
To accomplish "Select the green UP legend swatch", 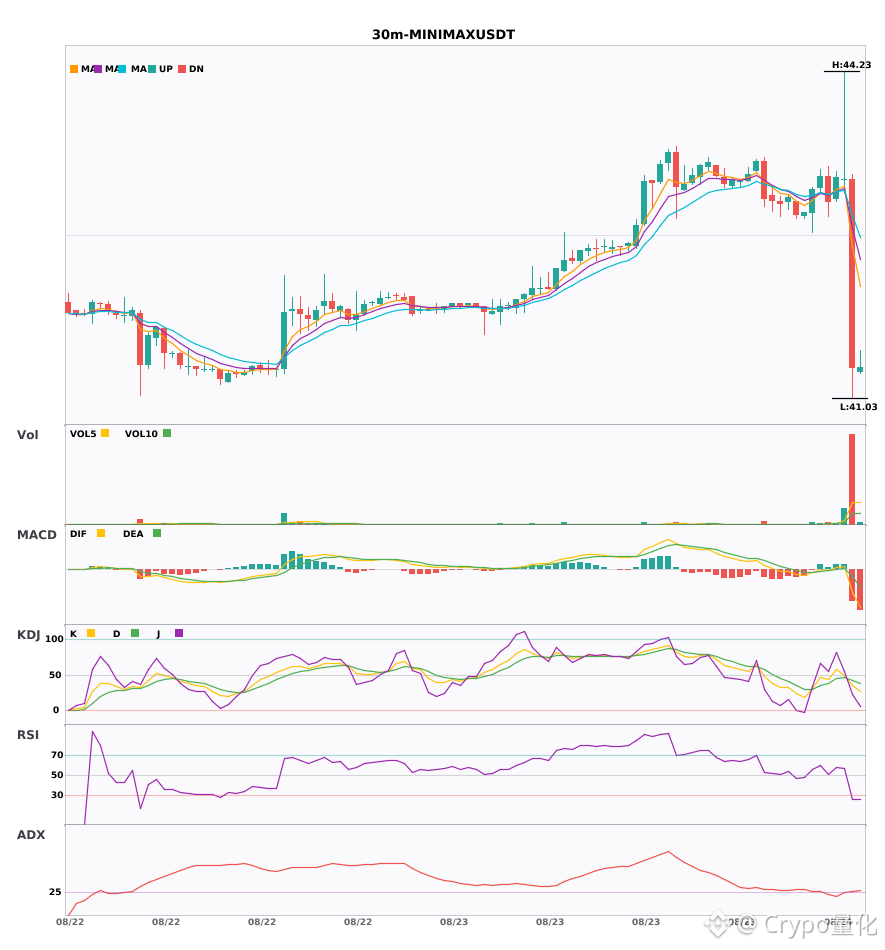I will [152, 69].
